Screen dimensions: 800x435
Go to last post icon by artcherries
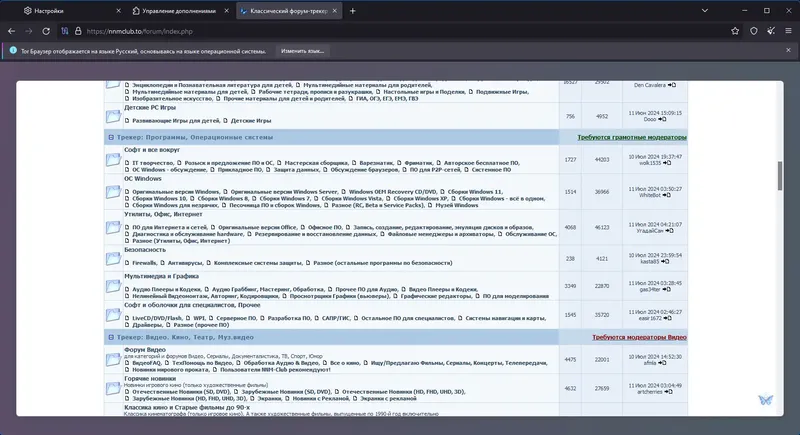coord(668,392)
